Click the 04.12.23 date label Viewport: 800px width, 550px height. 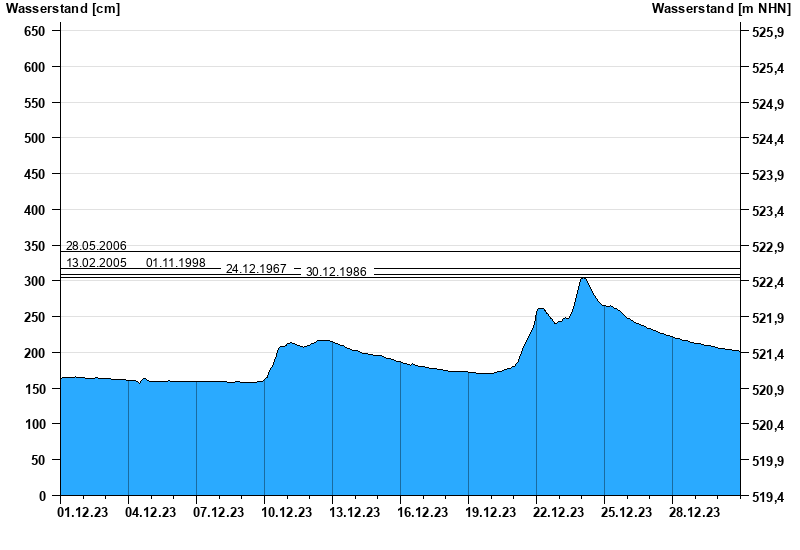coord(151,512)
